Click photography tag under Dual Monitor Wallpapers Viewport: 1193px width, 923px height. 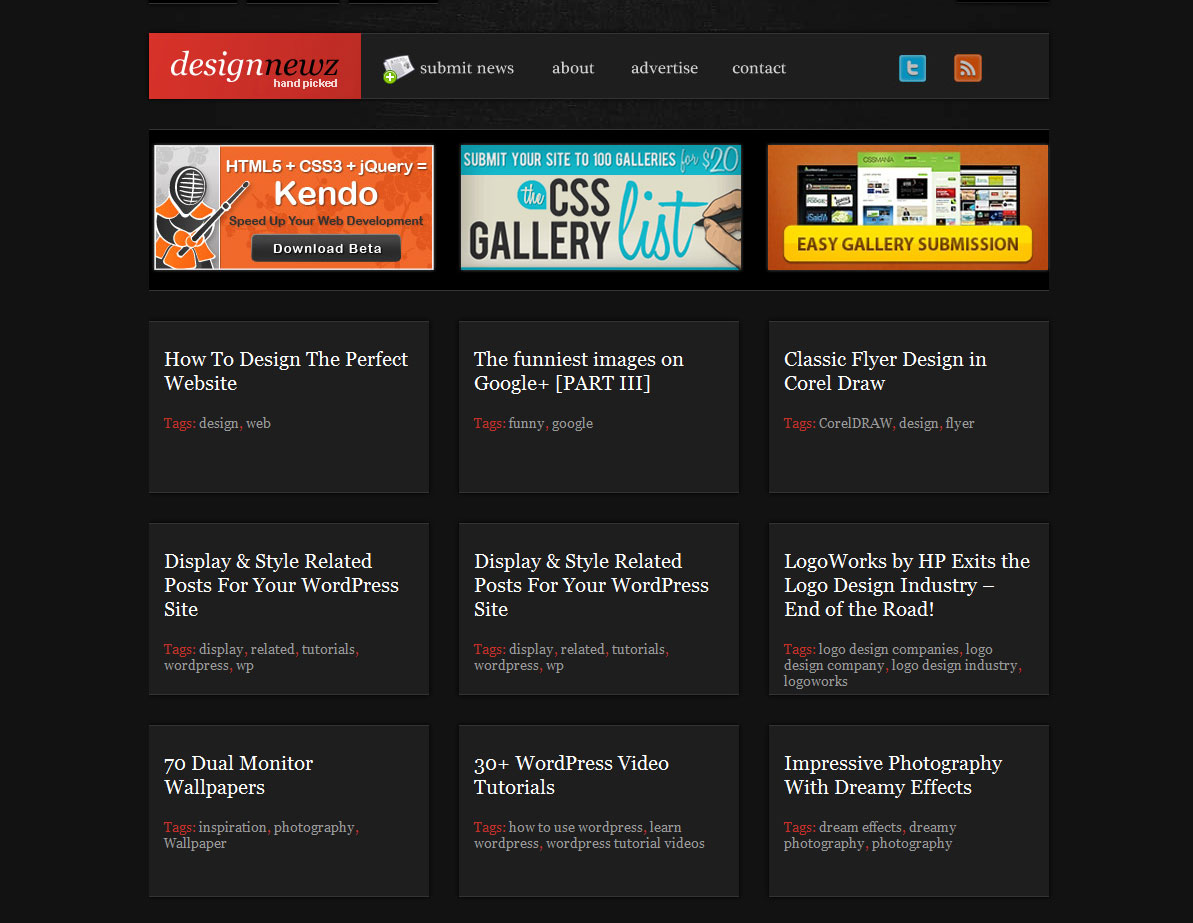point(314,827)
